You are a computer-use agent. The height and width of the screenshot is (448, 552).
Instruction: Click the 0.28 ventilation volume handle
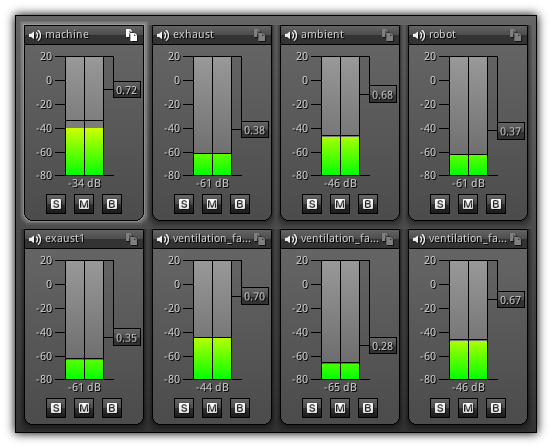(x=383, y=346)
